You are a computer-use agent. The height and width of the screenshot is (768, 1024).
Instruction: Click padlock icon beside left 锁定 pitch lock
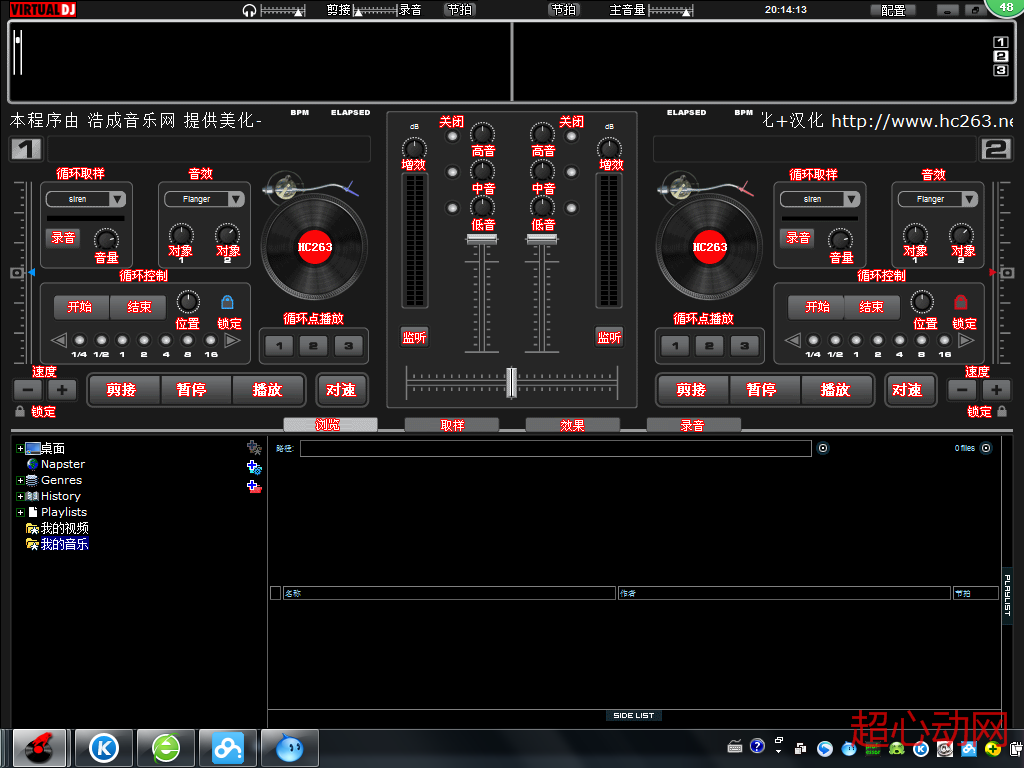pos(20,411)
